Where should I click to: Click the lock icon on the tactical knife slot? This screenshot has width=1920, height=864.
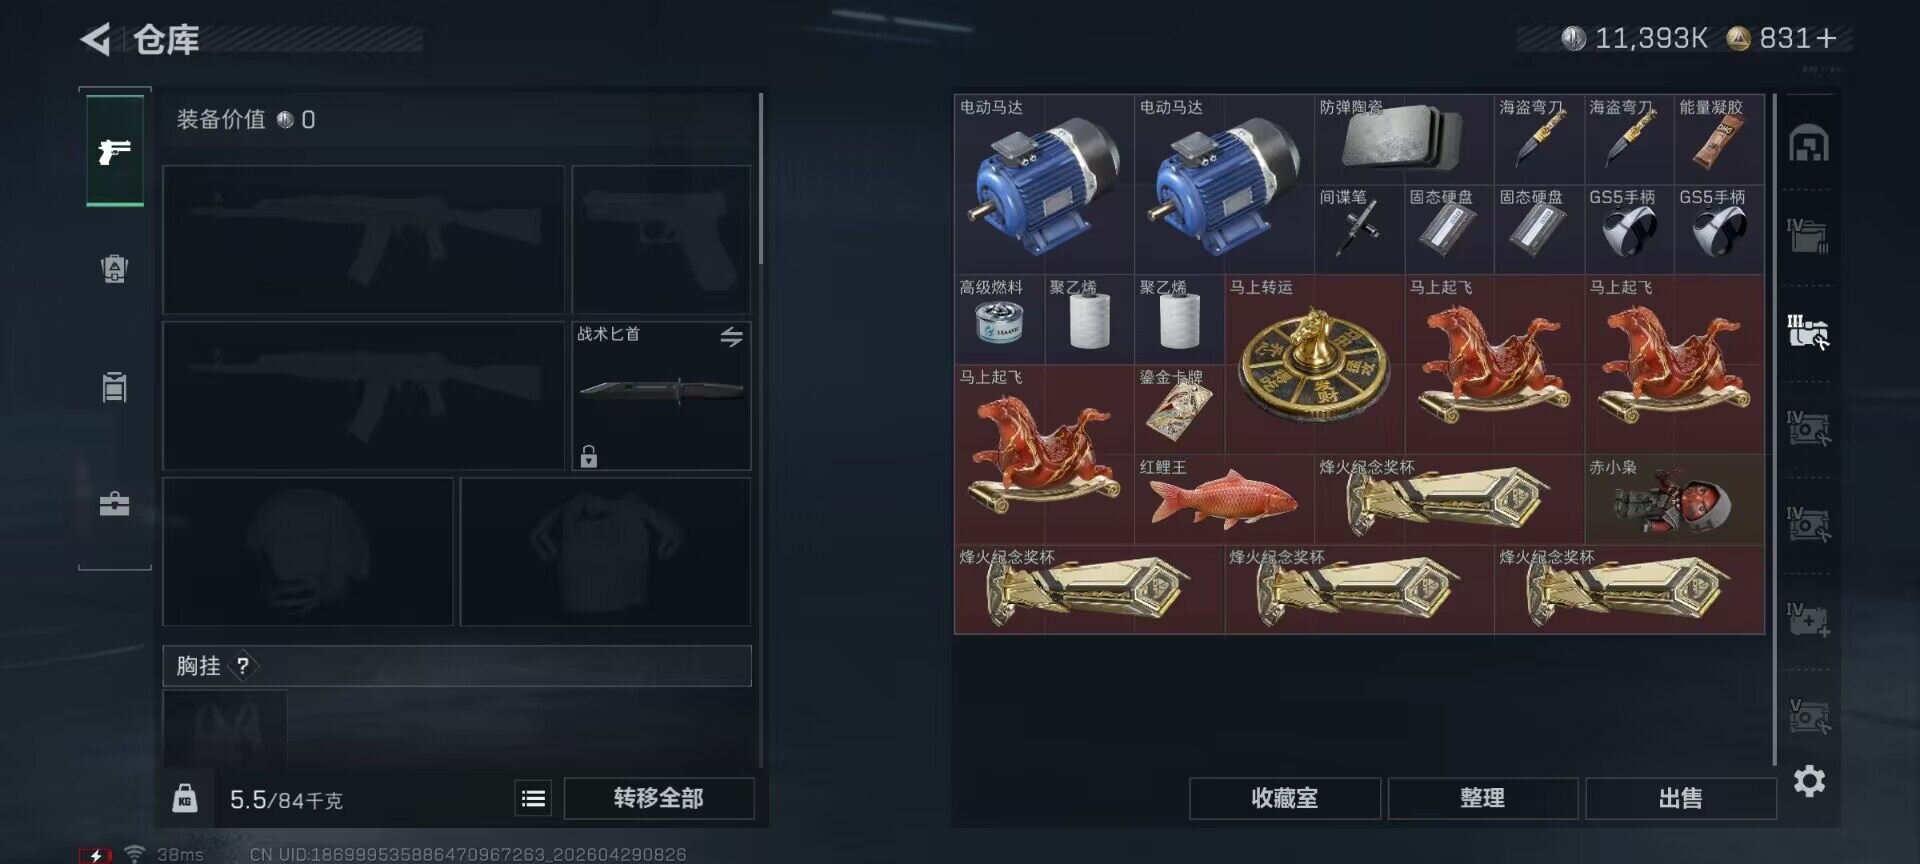coord(589,457)
